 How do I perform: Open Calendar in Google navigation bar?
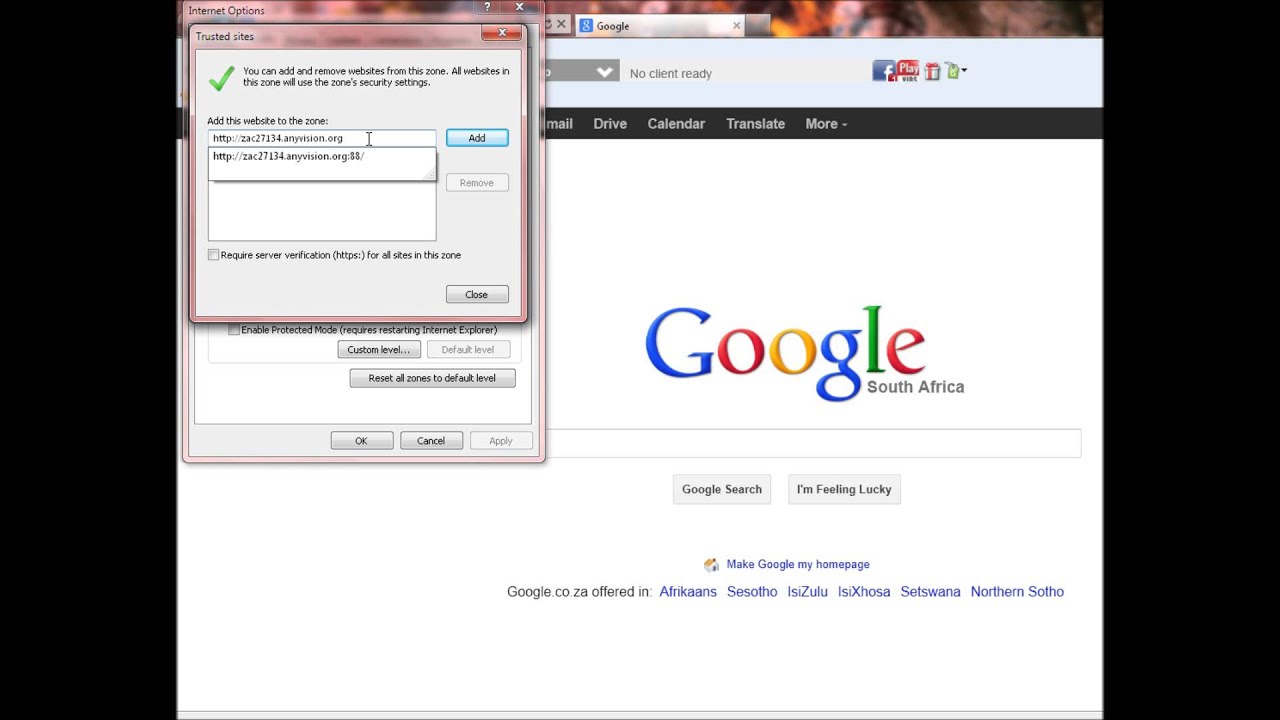pos(676,124)
